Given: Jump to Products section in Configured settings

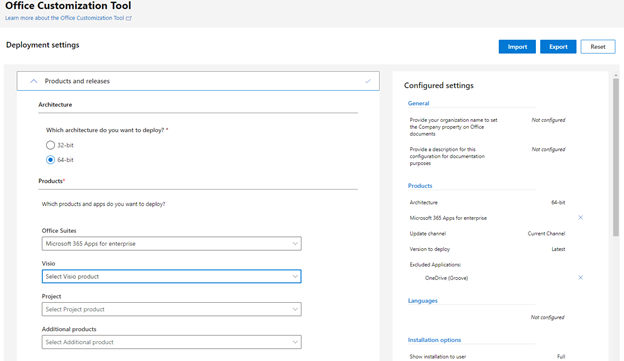Looking at the screenshot, I should (x=420, y=186).
